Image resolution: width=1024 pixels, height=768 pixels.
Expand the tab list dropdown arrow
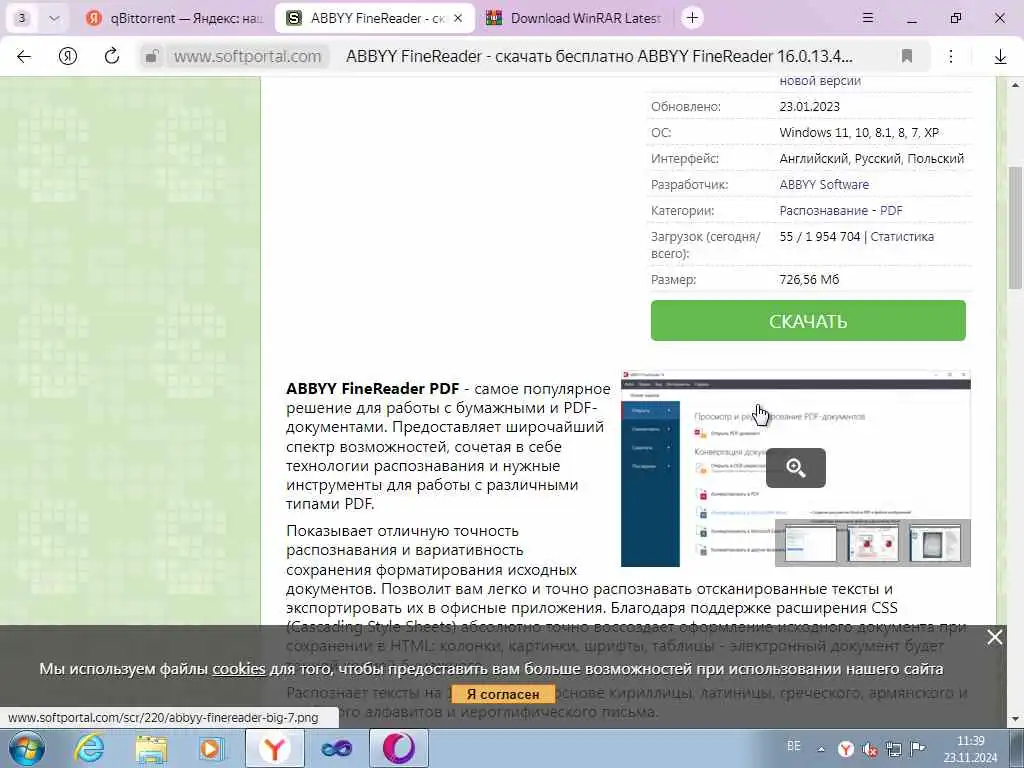click(x=55, y=18)
